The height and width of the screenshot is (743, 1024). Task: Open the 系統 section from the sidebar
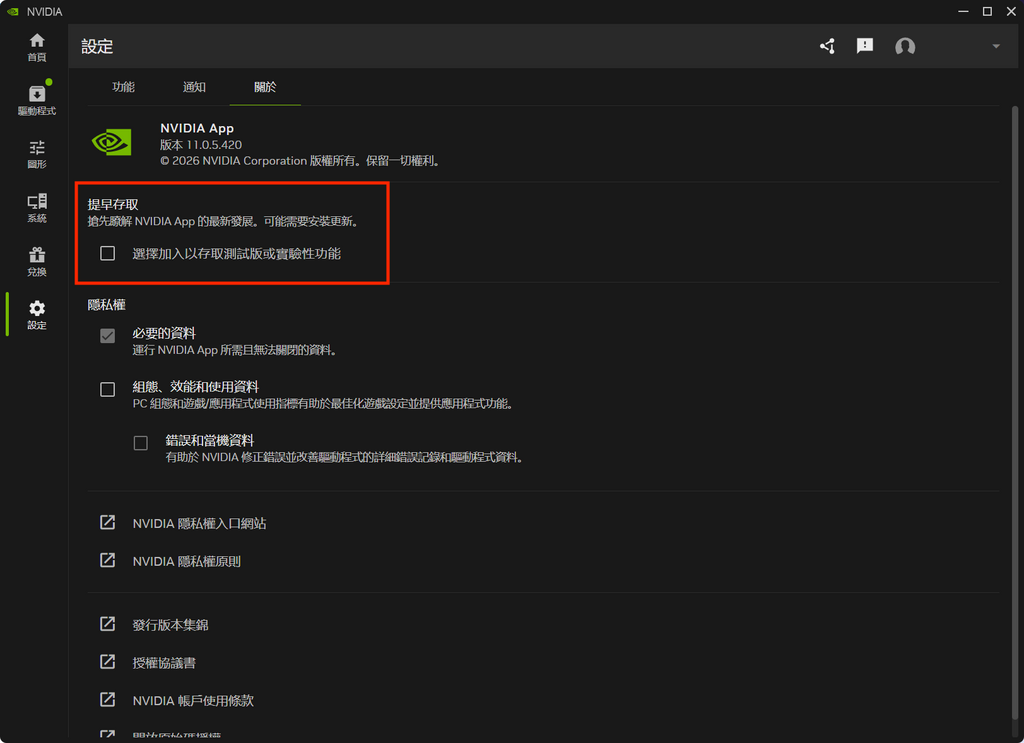click(x=36, y=208)
